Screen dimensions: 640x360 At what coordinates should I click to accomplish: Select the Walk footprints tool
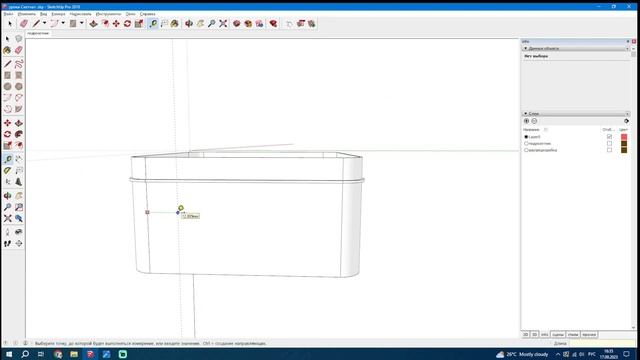pos(7,244)
